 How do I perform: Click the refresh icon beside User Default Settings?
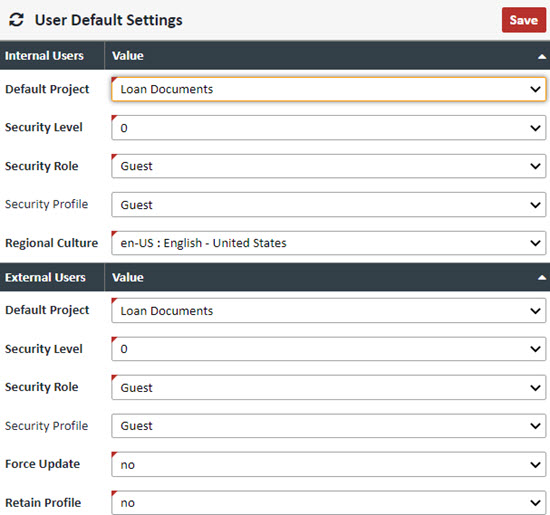pyautogui.click(x=16, y=20)
